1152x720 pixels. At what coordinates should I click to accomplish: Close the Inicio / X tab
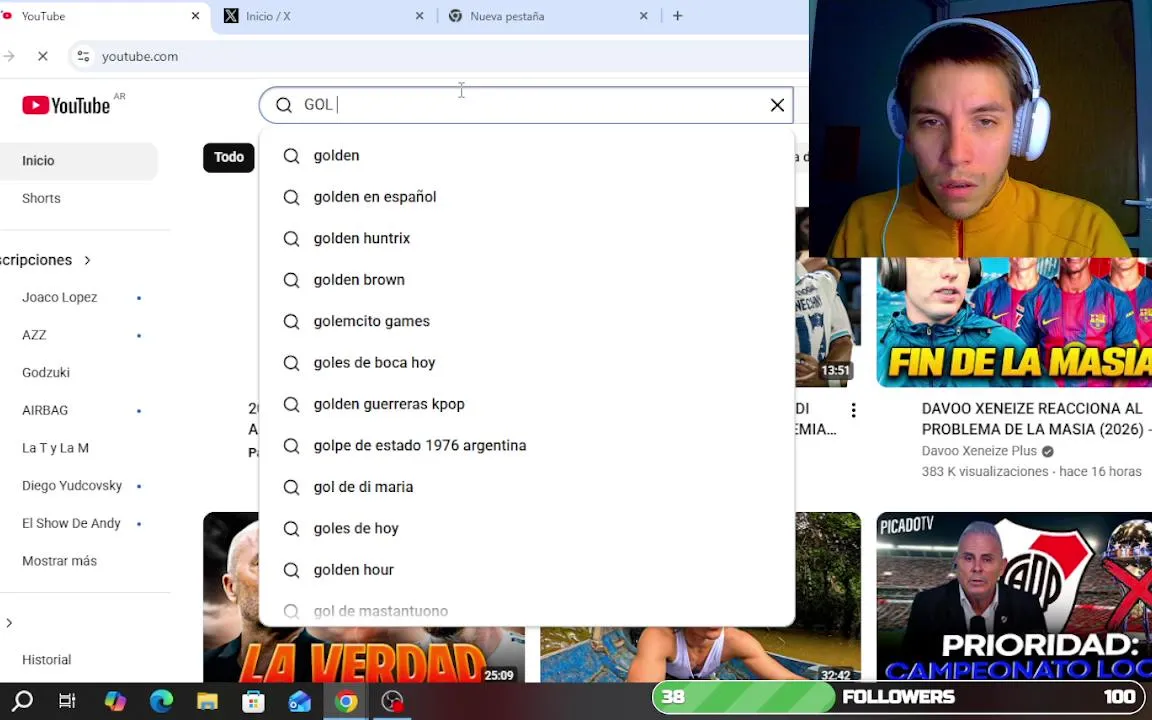420,16
